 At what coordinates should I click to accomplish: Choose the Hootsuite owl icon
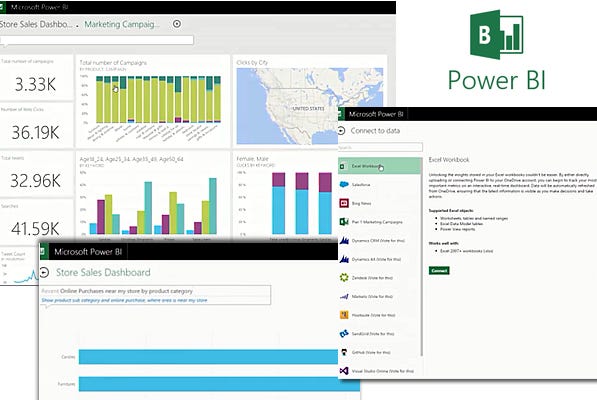coord(344,315)
